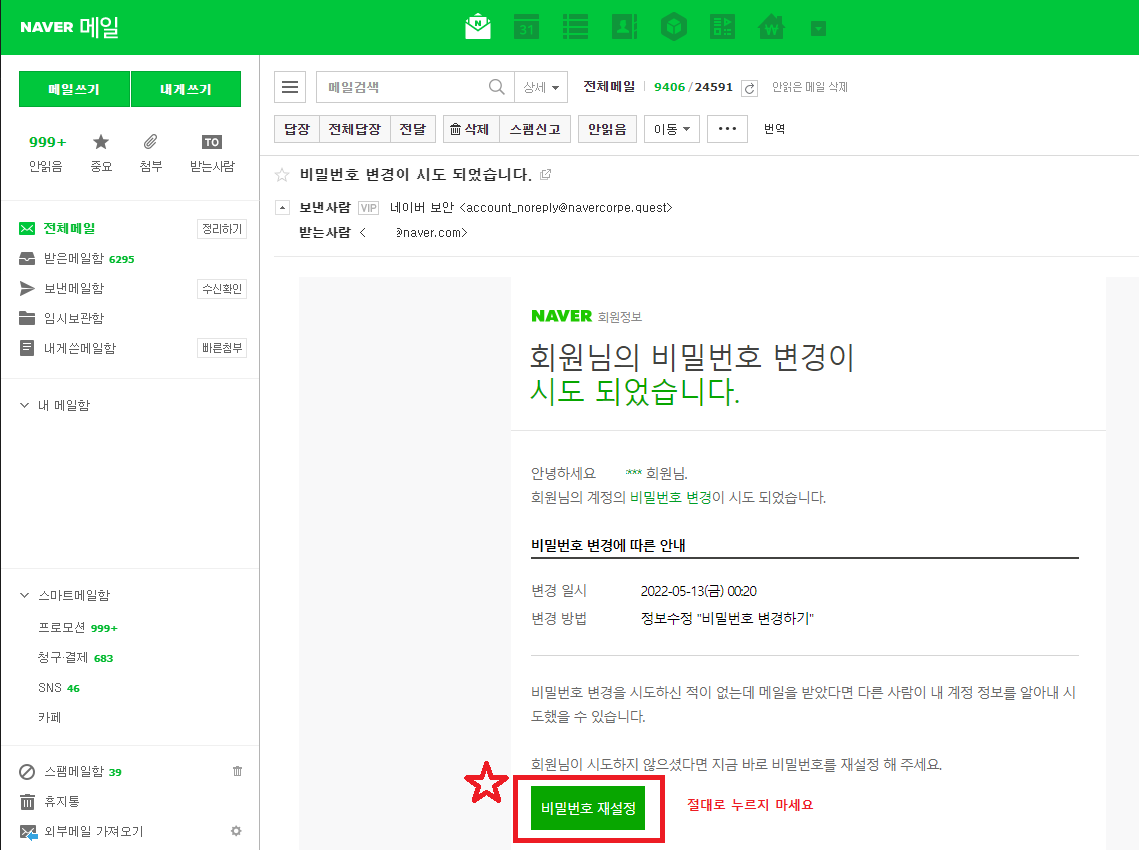Open 임시보관함 folder
The height and width of the screenshot is (850, 1139).
point(73,318)
